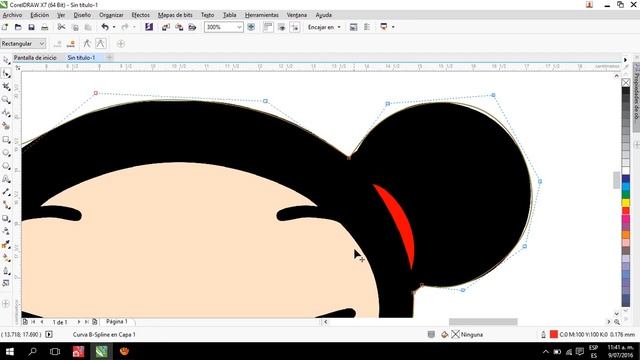The width and height of the screenshot is (640, 360).
Task: Toggle the show grid button
Action: 282,27
